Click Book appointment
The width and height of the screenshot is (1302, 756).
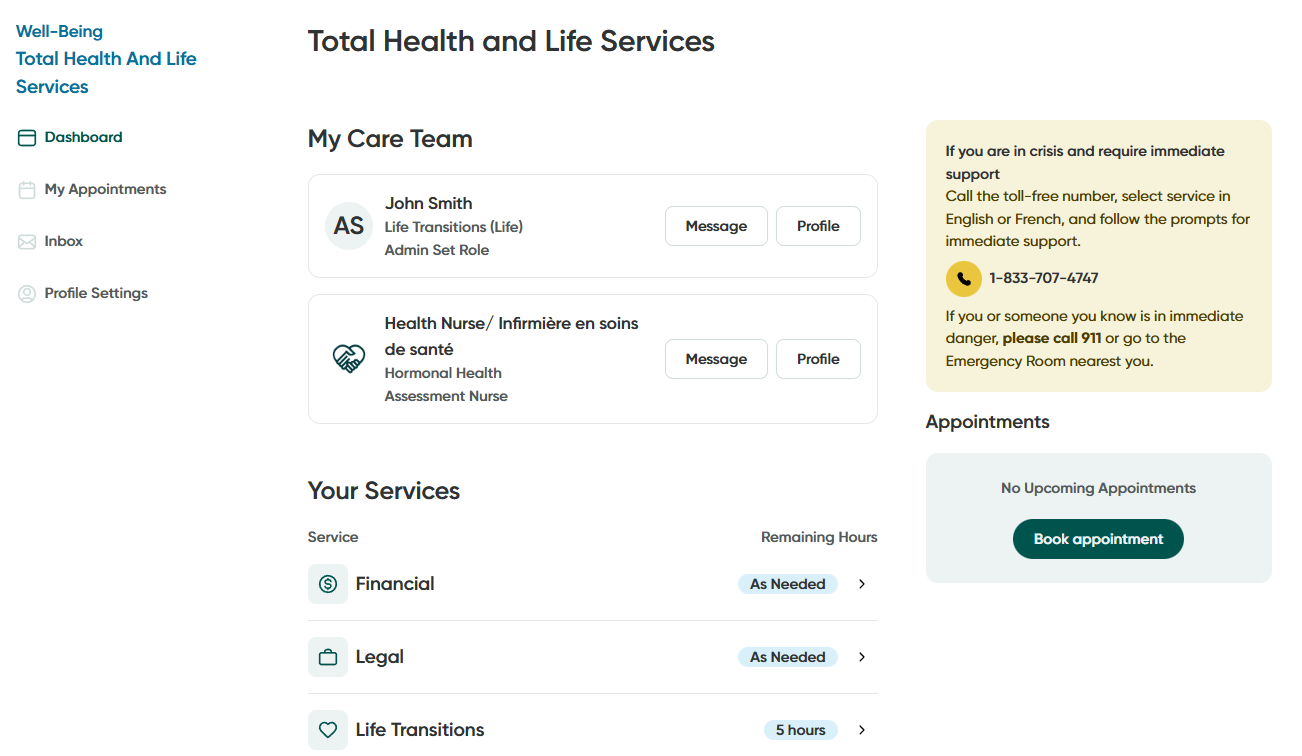coord(1097,538)
